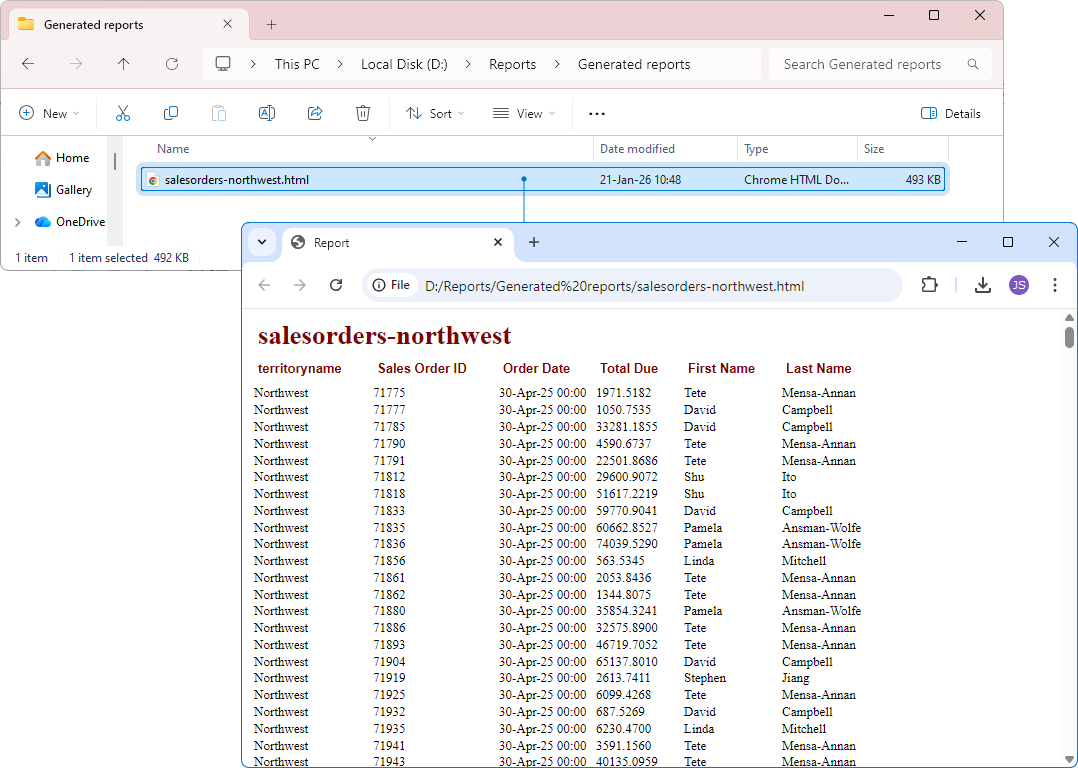Viewport: 1078px width, 768px height.
Task: Go back in File Explorer navigation
Action: coord(28,64)
